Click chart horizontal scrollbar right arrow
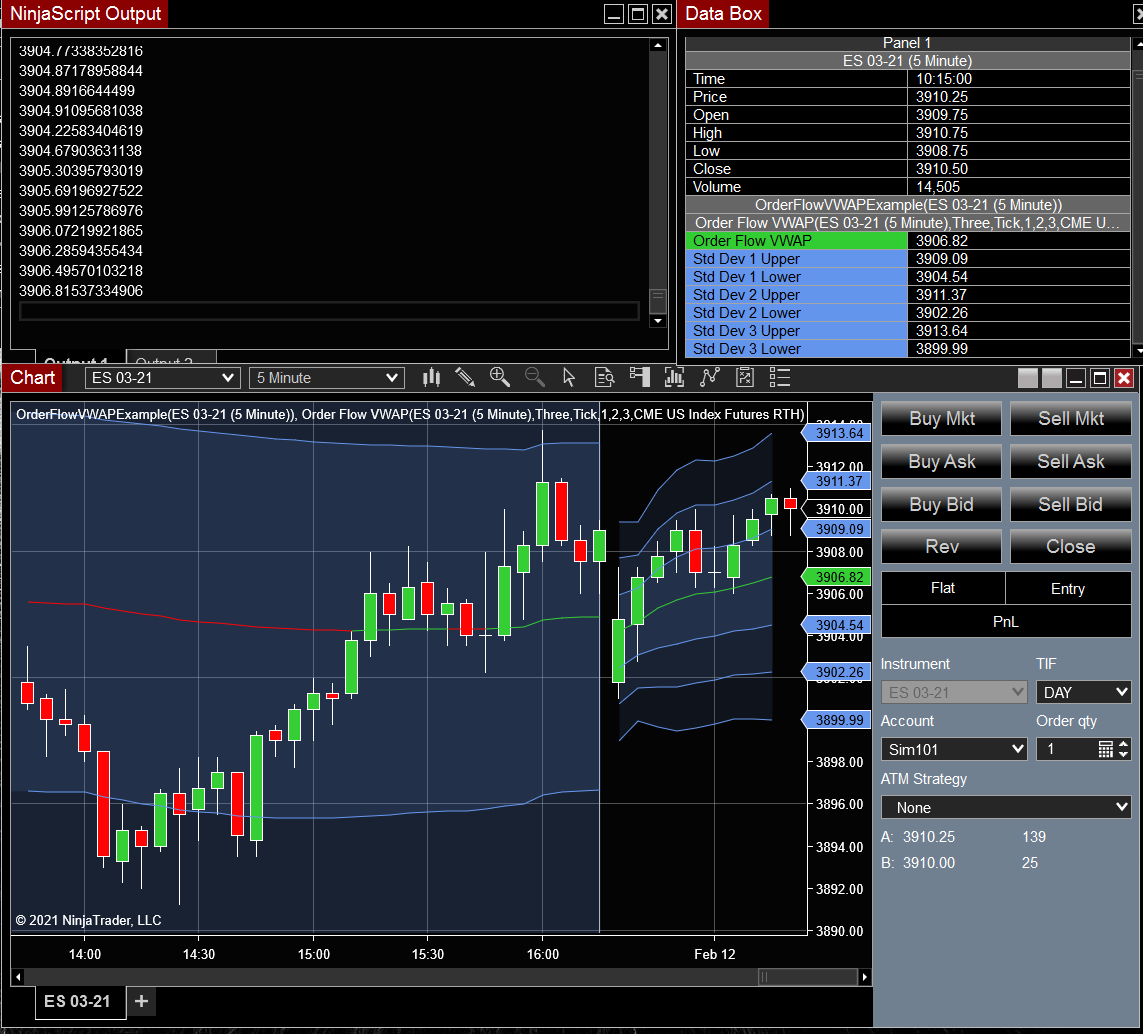This screenshot has width=1143, height=1034. 865,976
